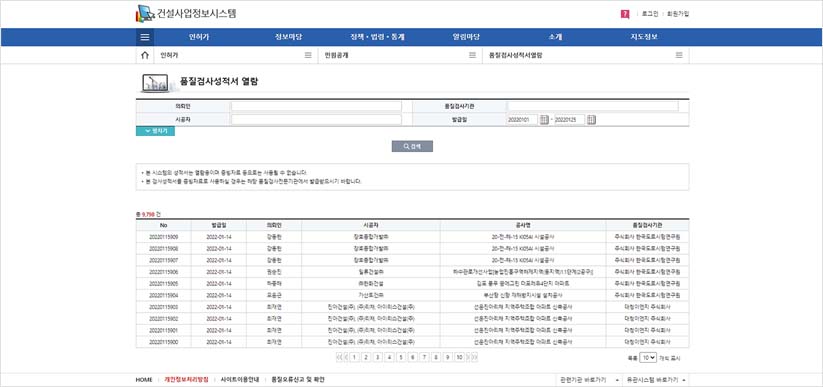
Task: Go to previous page with single-left arrow
Action: click(x=346, y=357)
